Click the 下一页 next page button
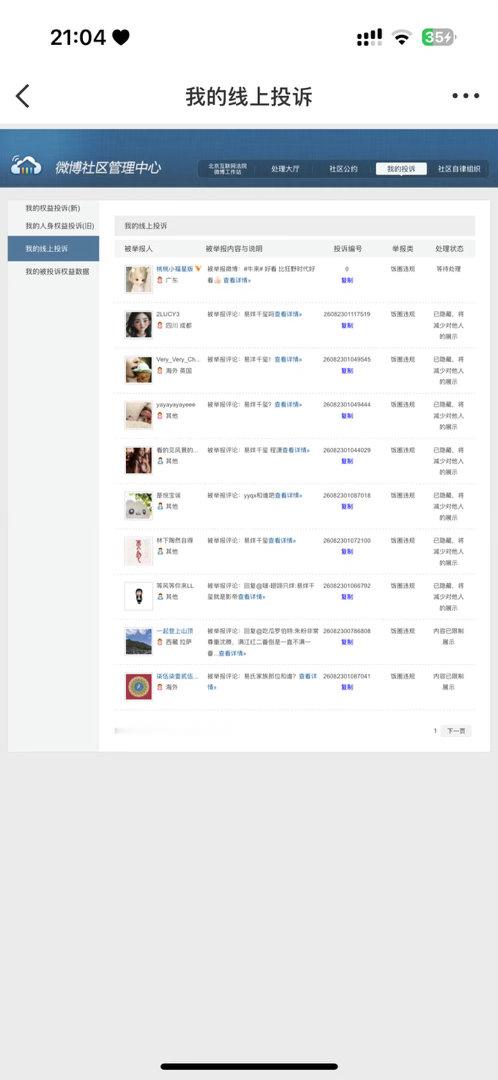 tap(456, 731)
